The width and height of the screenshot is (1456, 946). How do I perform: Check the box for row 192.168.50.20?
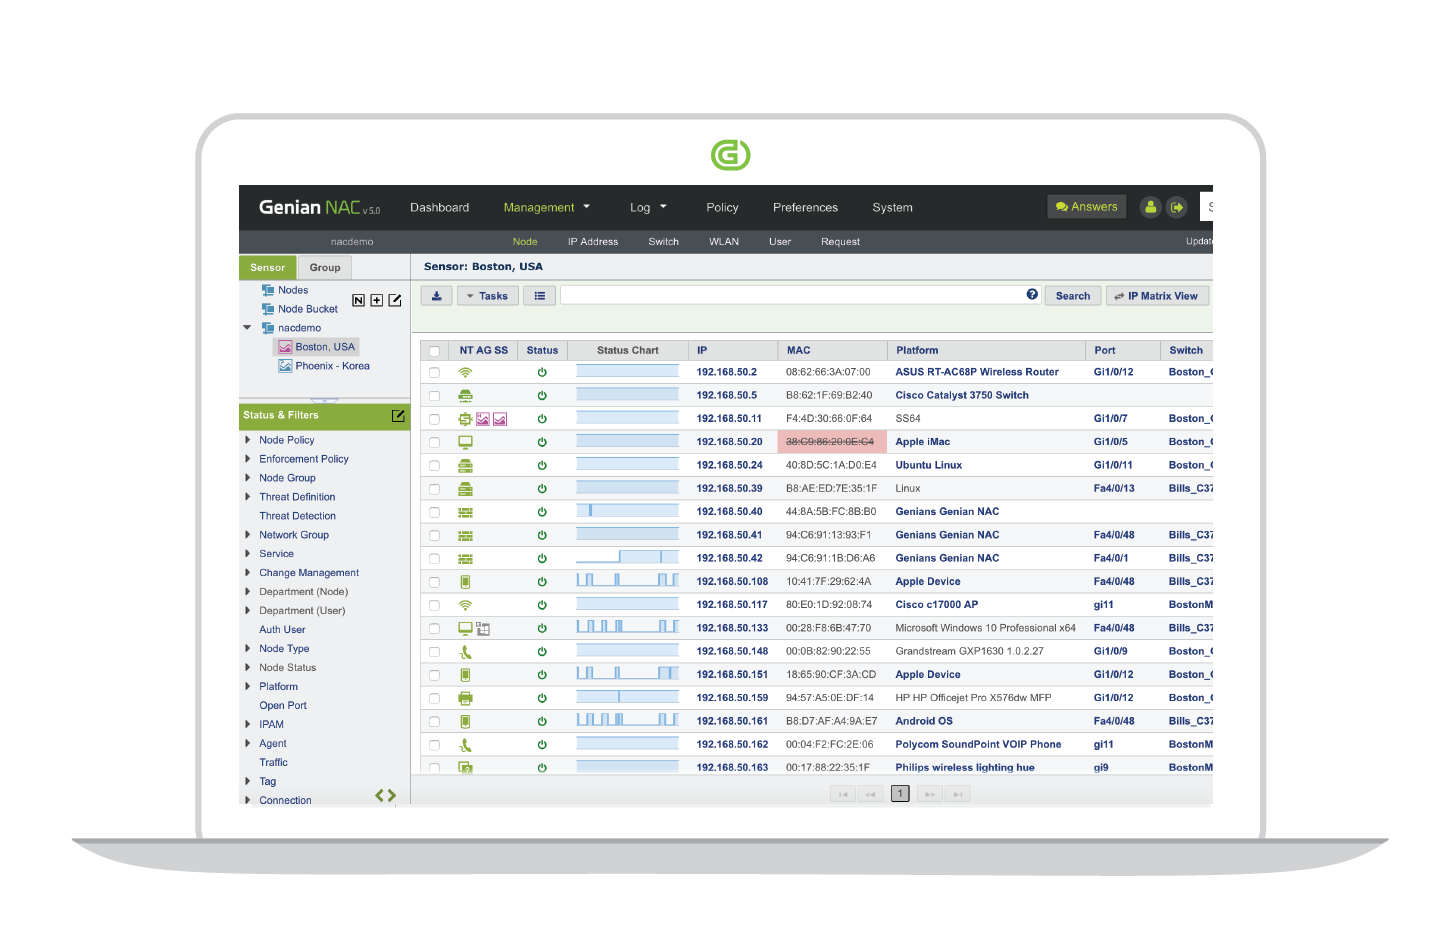click(434, 442)
